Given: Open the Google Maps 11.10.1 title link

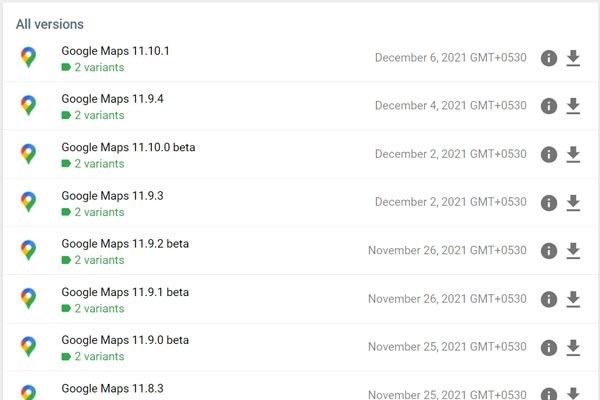Looking at the screenshot, I should pyautogui.click(x=115, y=51).
